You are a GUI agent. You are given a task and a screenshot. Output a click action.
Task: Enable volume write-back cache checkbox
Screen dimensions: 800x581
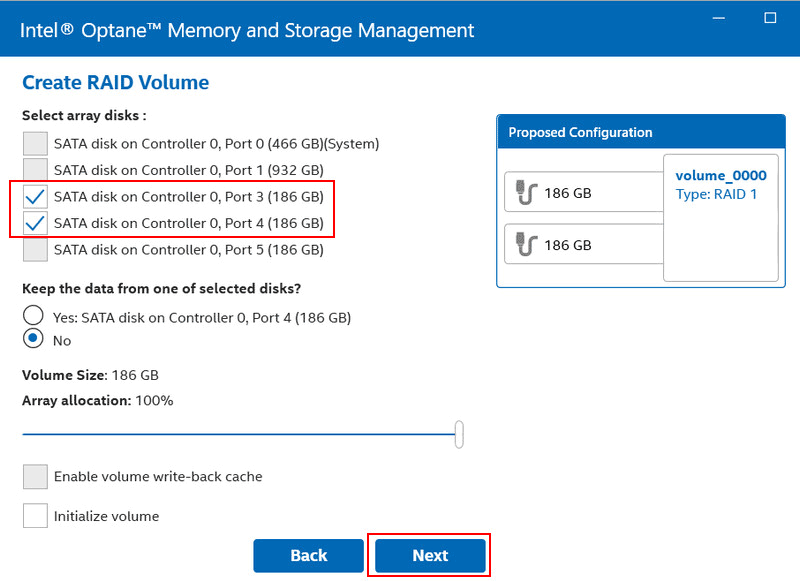[35, 476]
